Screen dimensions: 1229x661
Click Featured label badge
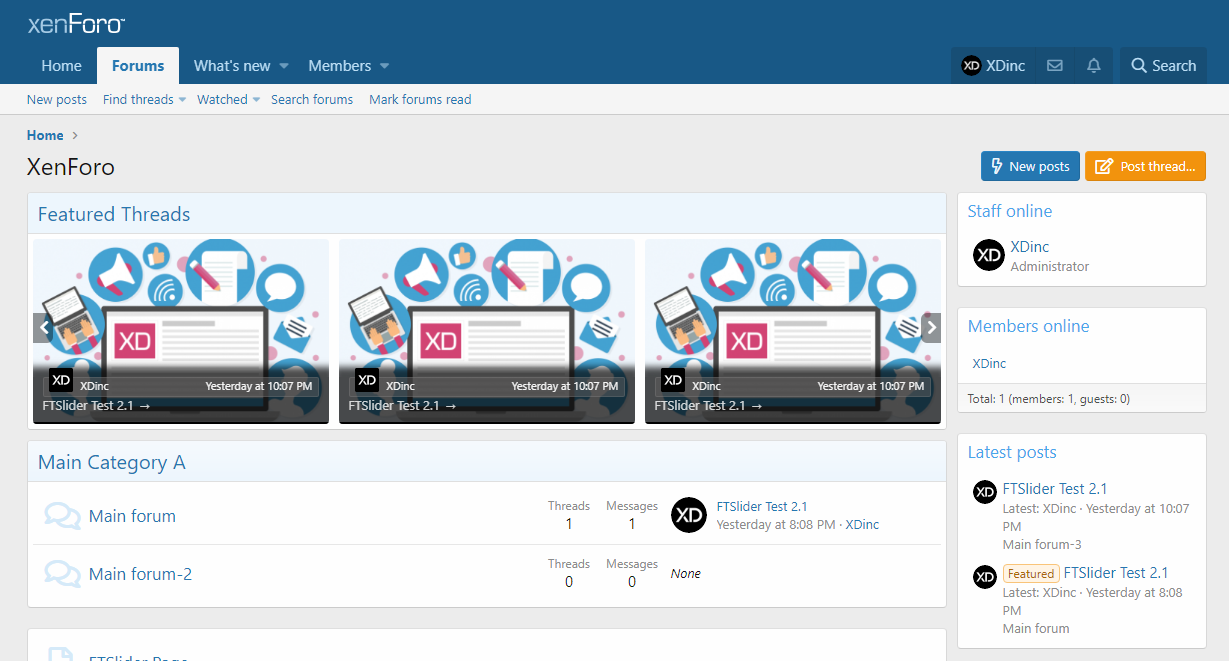[1031, 574]
